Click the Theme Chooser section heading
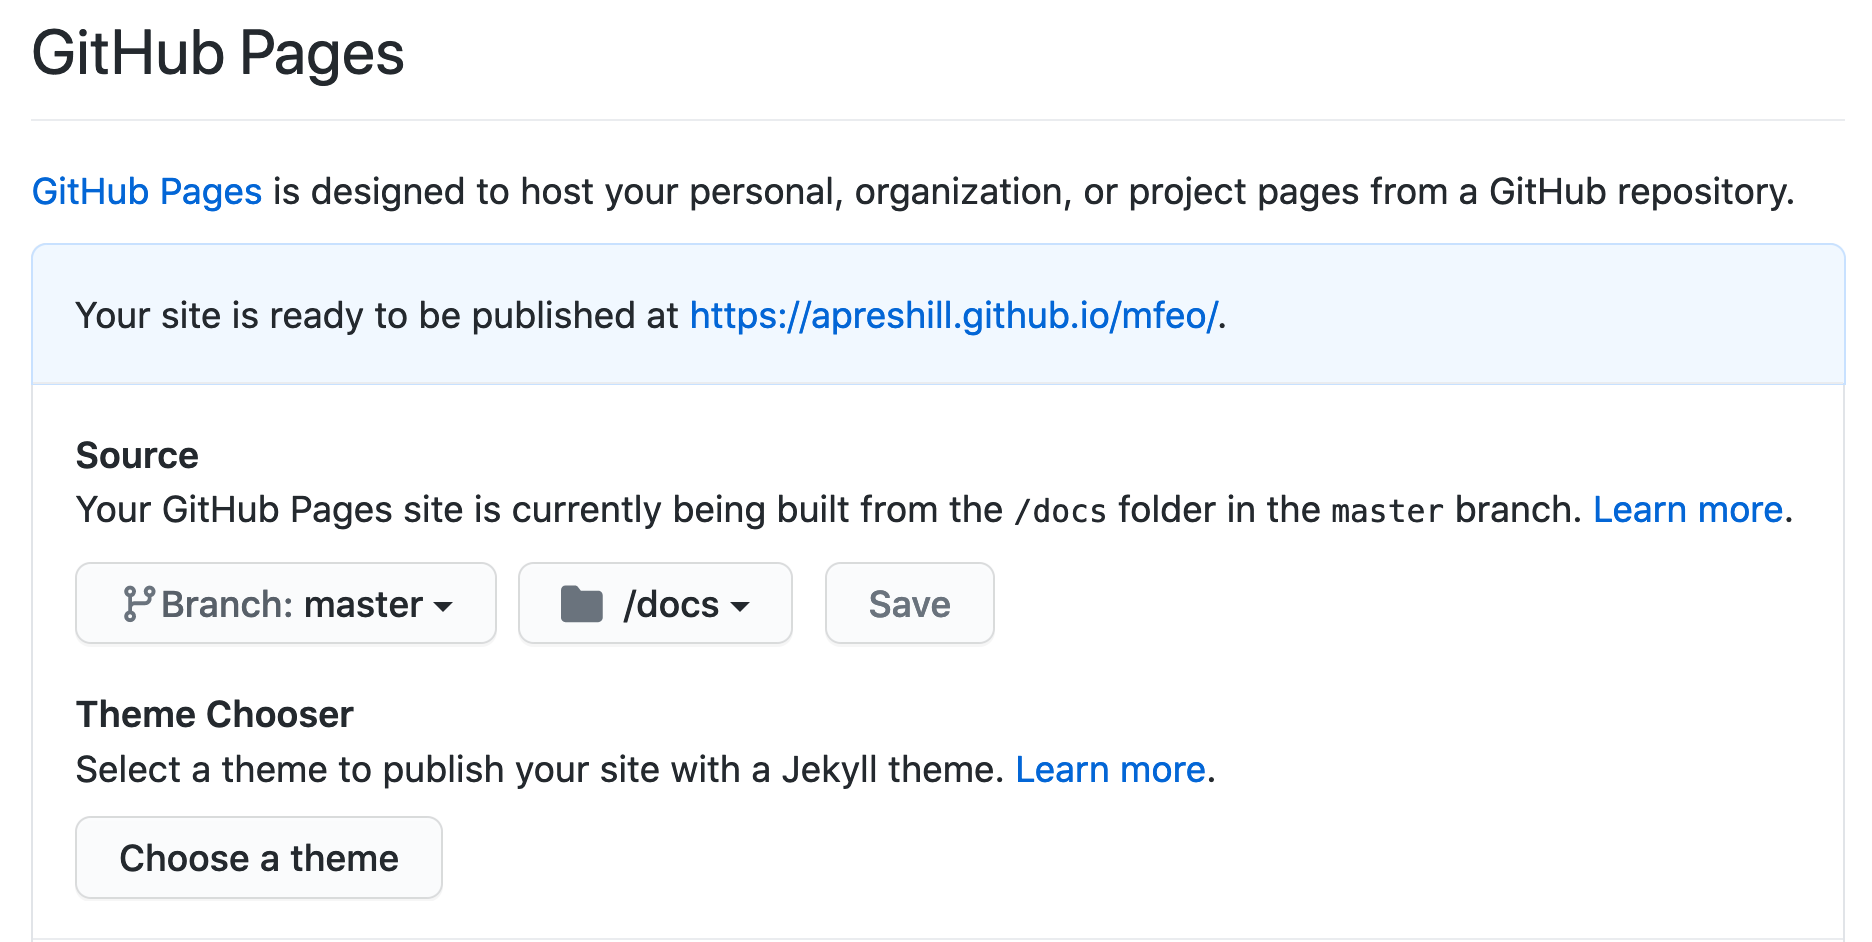The image size is (1872, 942). click(215, 714)
